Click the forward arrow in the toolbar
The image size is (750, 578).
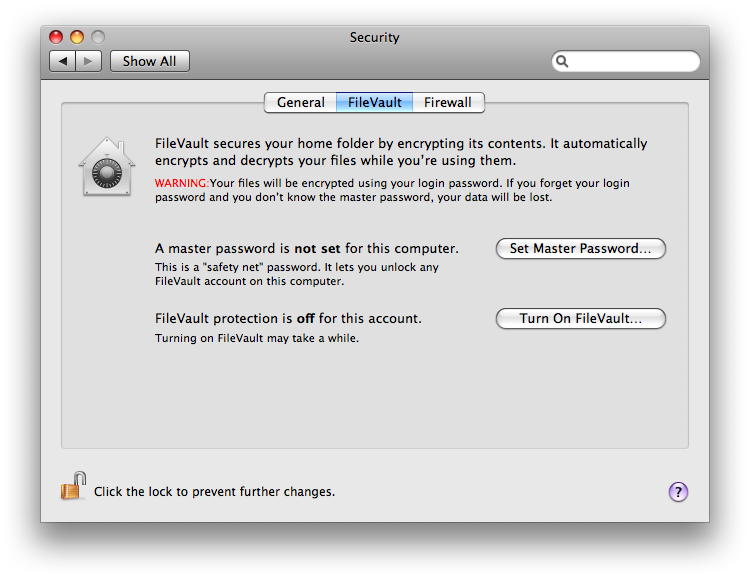88,61
